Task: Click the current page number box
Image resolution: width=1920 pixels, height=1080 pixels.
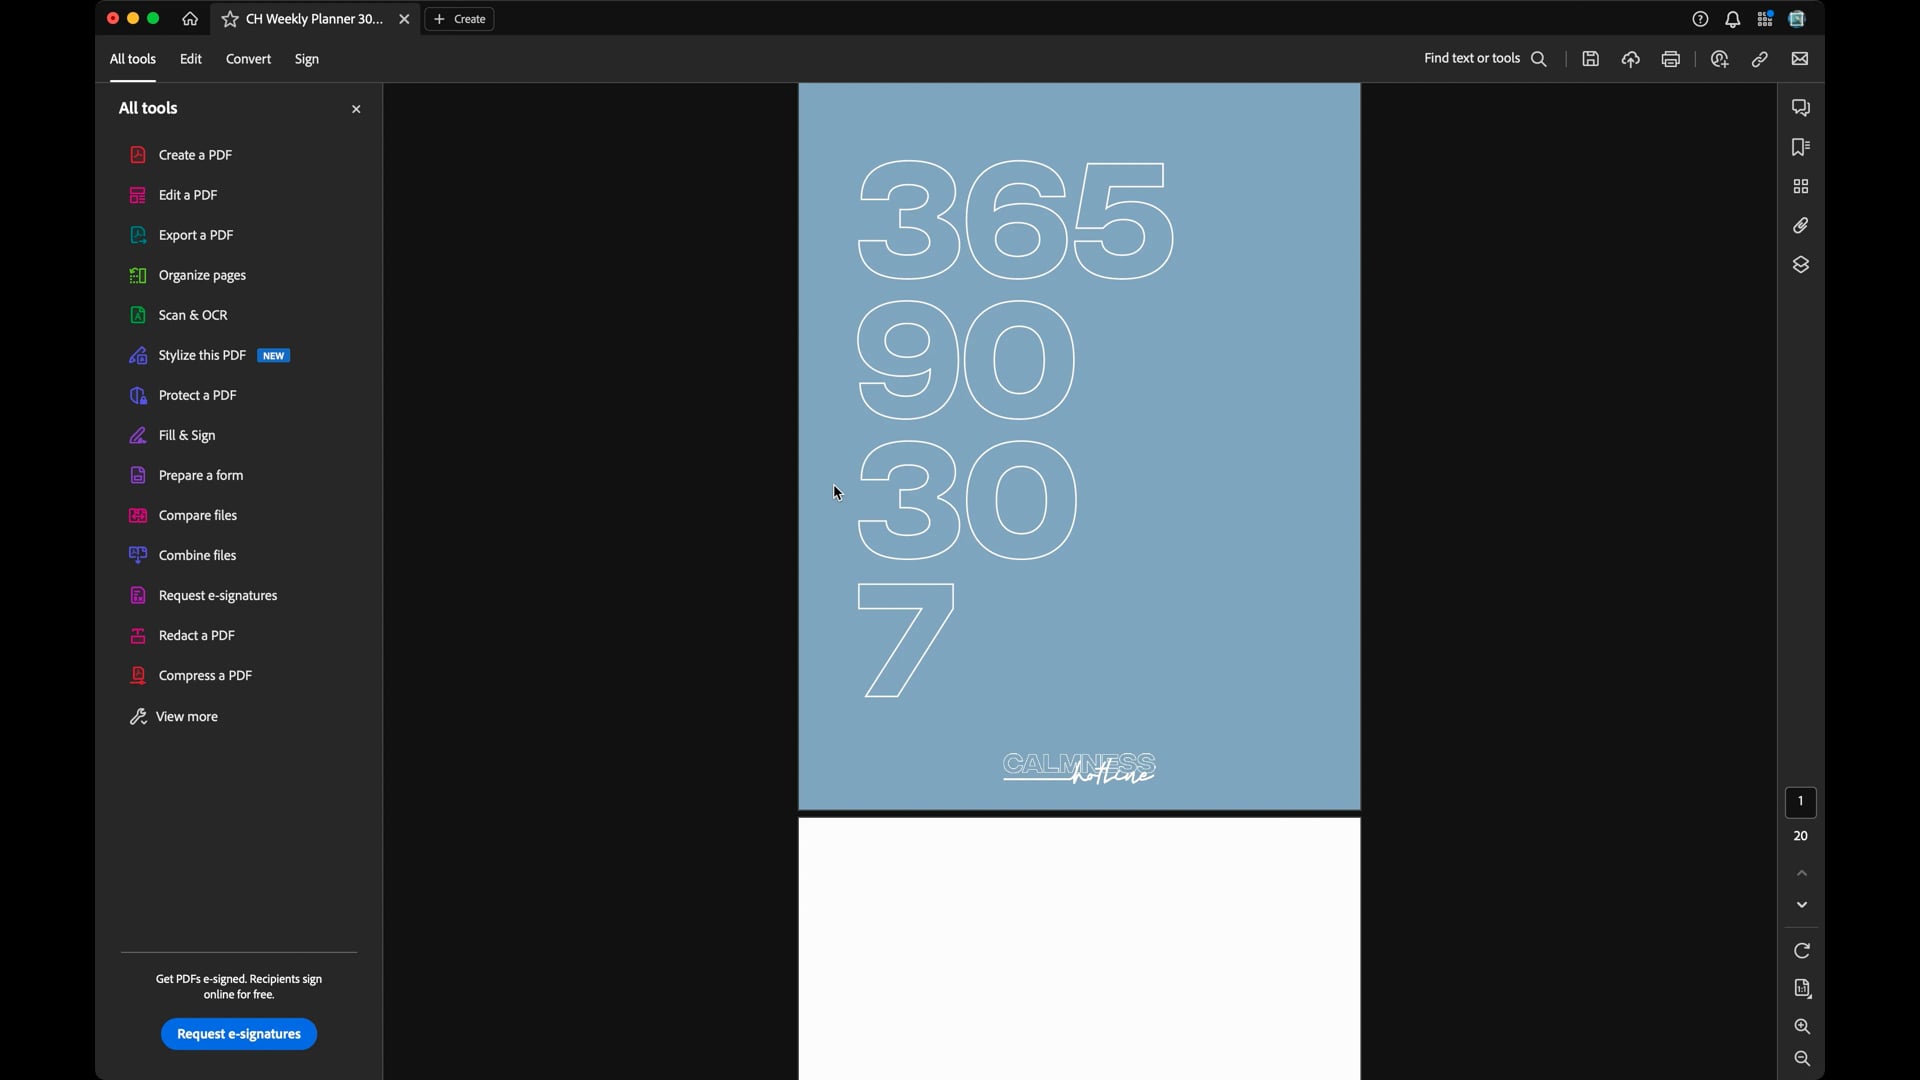Action: (x=1801, y=802)
